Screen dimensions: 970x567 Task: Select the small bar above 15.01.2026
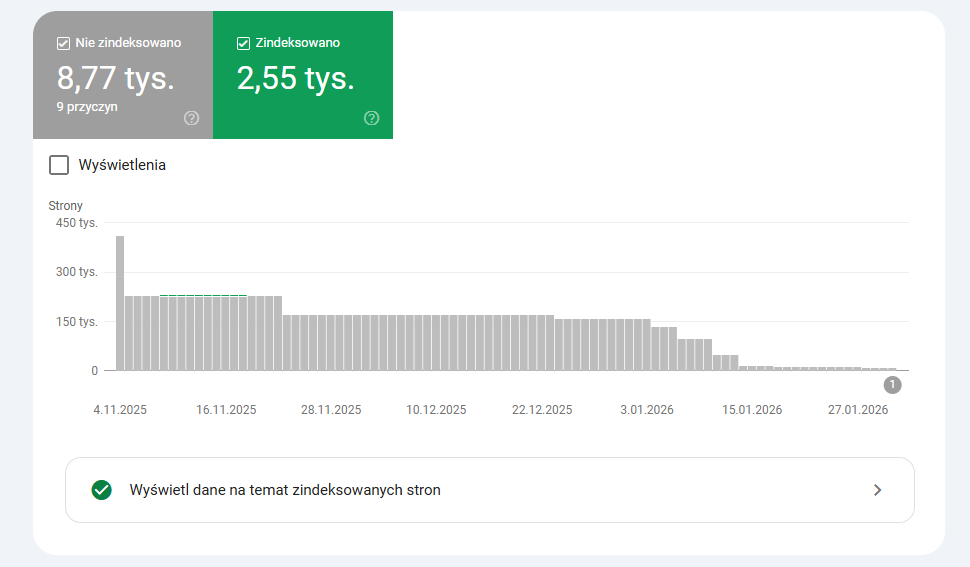pyautogui.click(x=752, y=368)
